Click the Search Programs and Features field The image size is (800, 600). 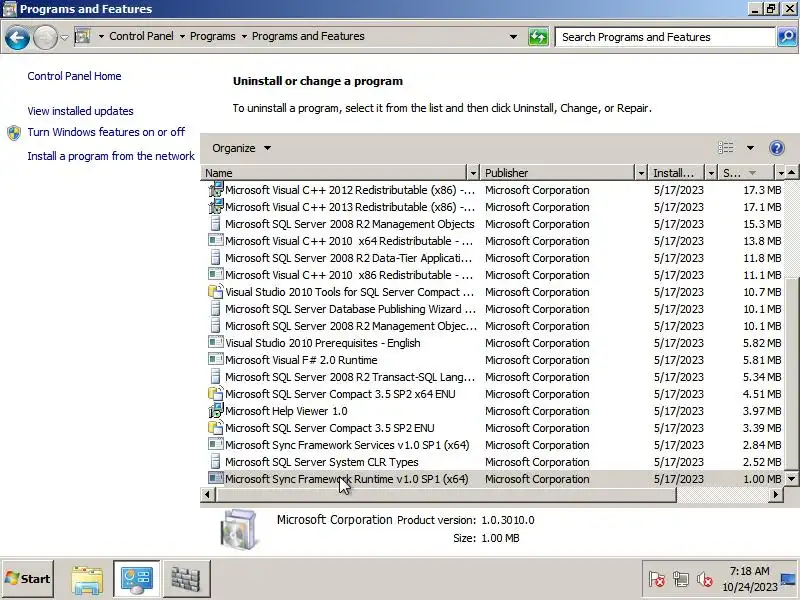pyautogui.click(x=665, y=37)
